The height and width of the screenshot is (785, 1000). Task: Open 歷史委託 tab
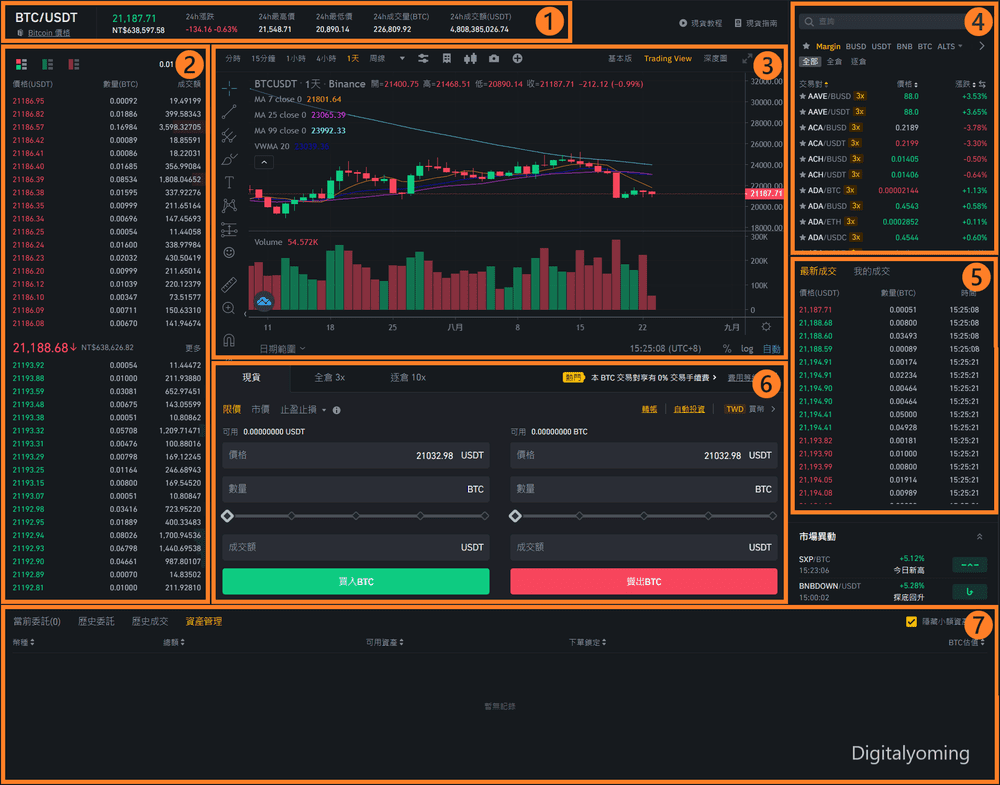[96, 621]
